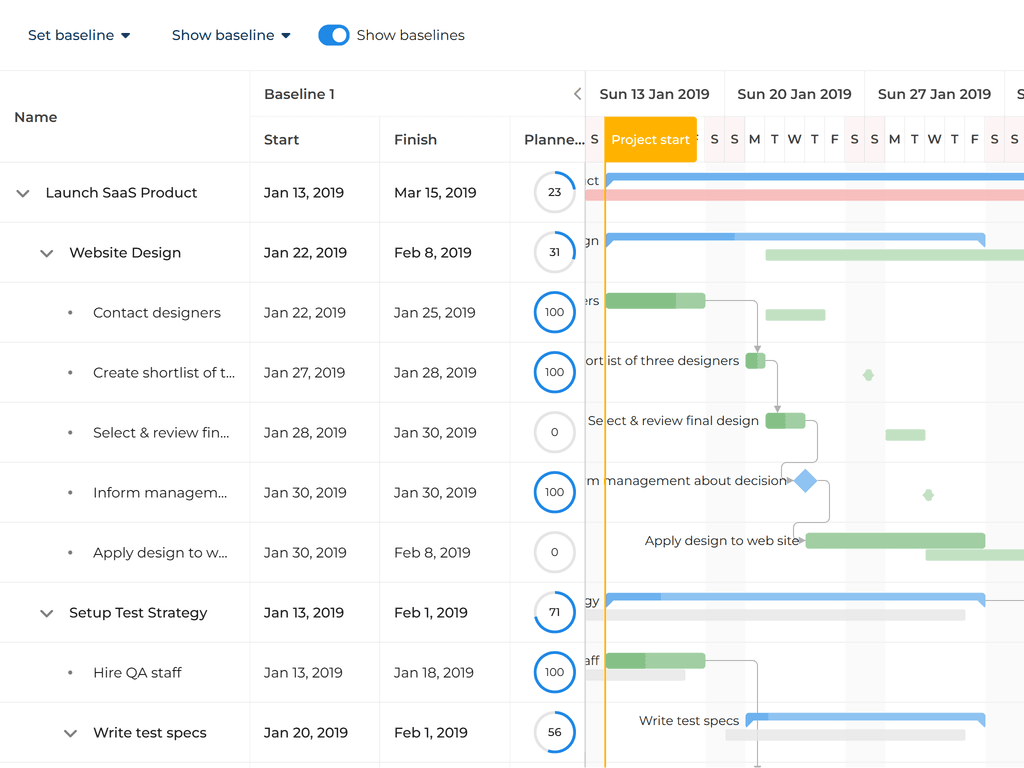Click the 56% progress circle for Write test specs
This screenshot has height=768, width=1024.
(554, 732)
